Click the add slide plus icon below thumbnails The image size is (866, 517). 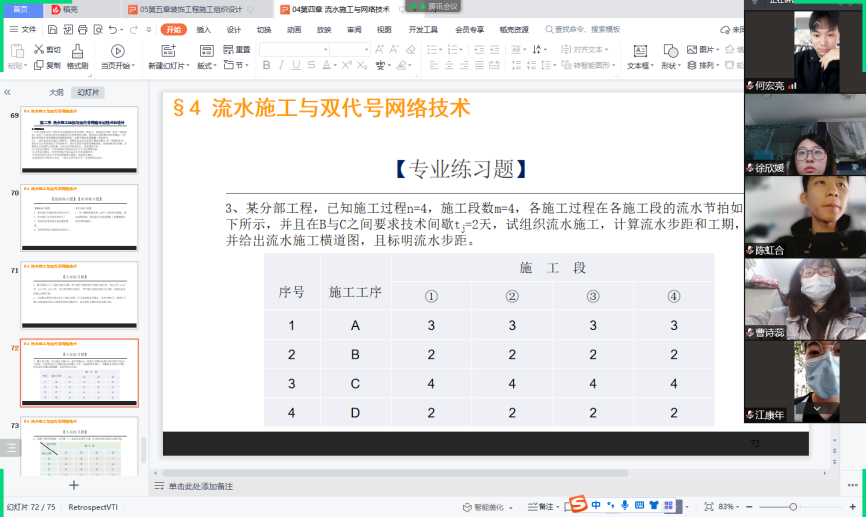[x=73, y=485]
